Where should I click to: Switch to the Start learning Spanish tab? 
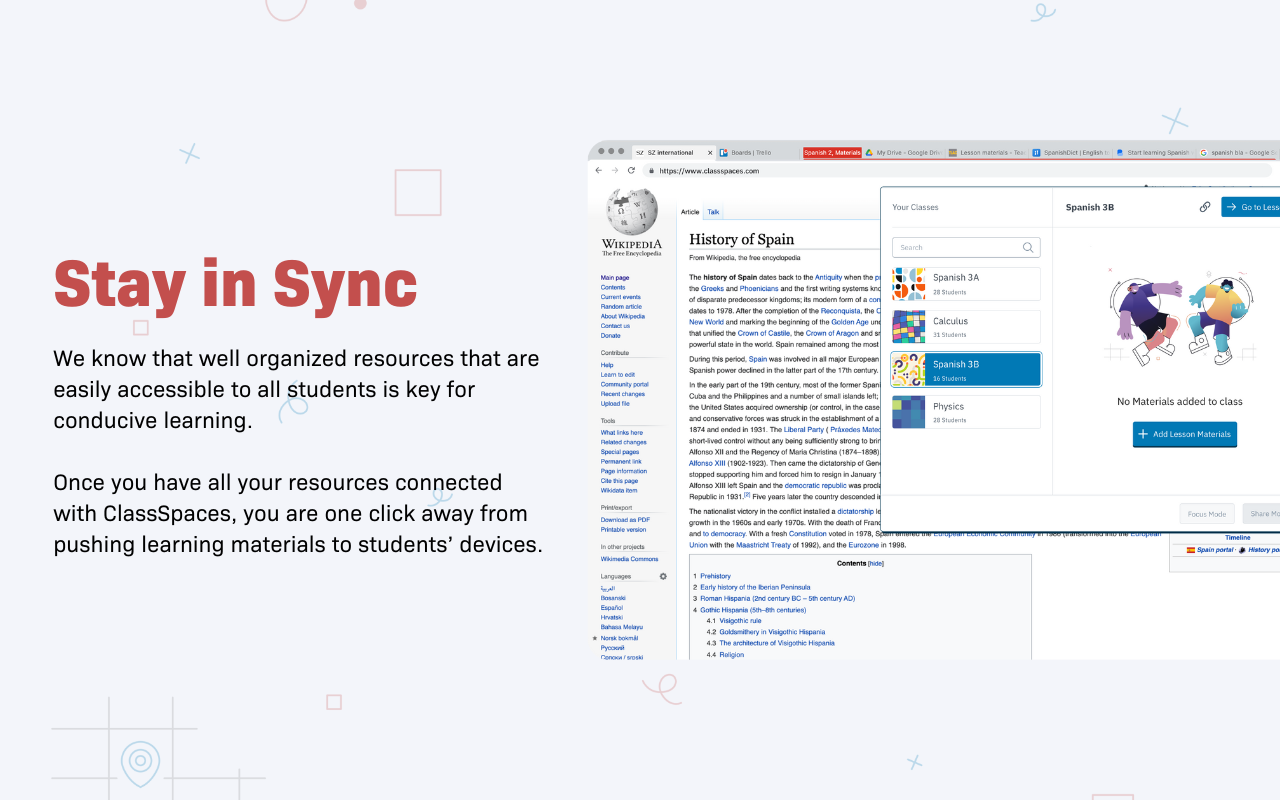click(1156, 153)
